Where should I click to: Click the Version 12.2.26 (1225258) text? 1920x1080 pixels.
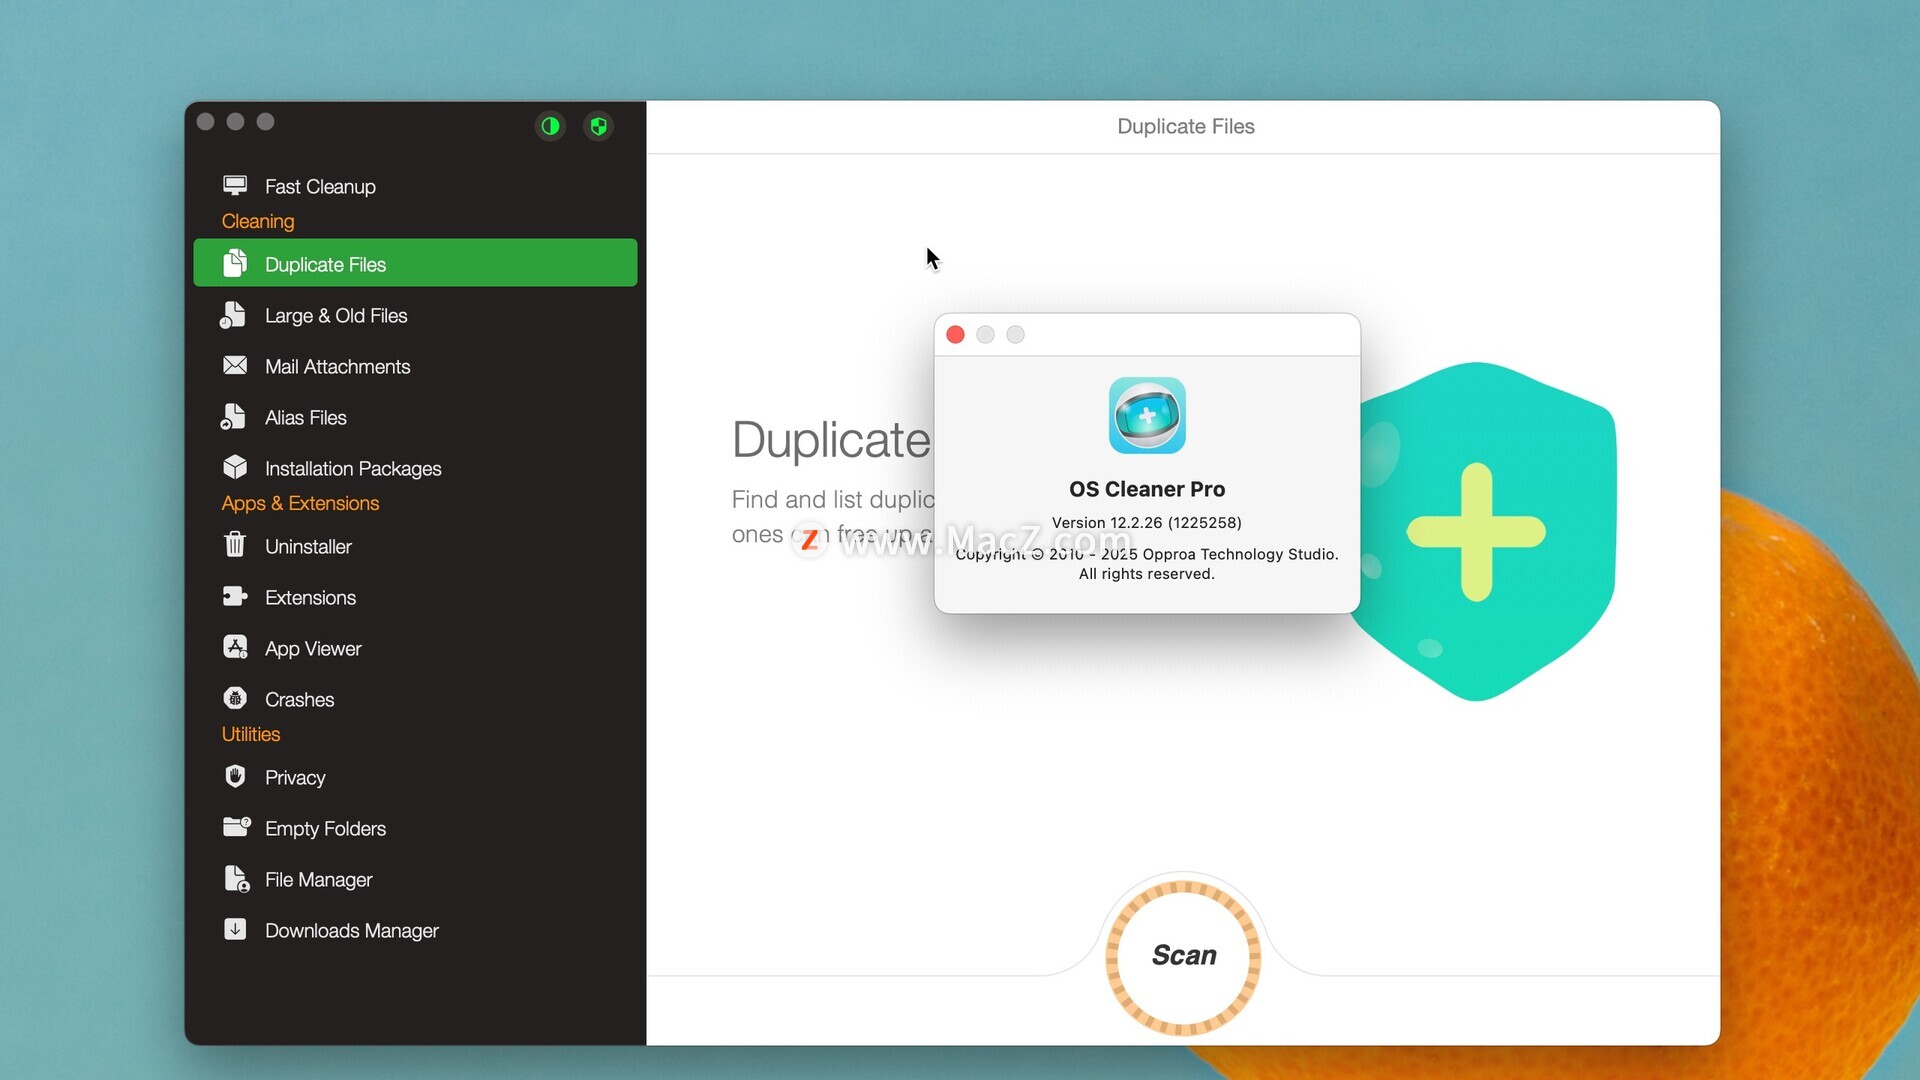tap(1147, 522)
